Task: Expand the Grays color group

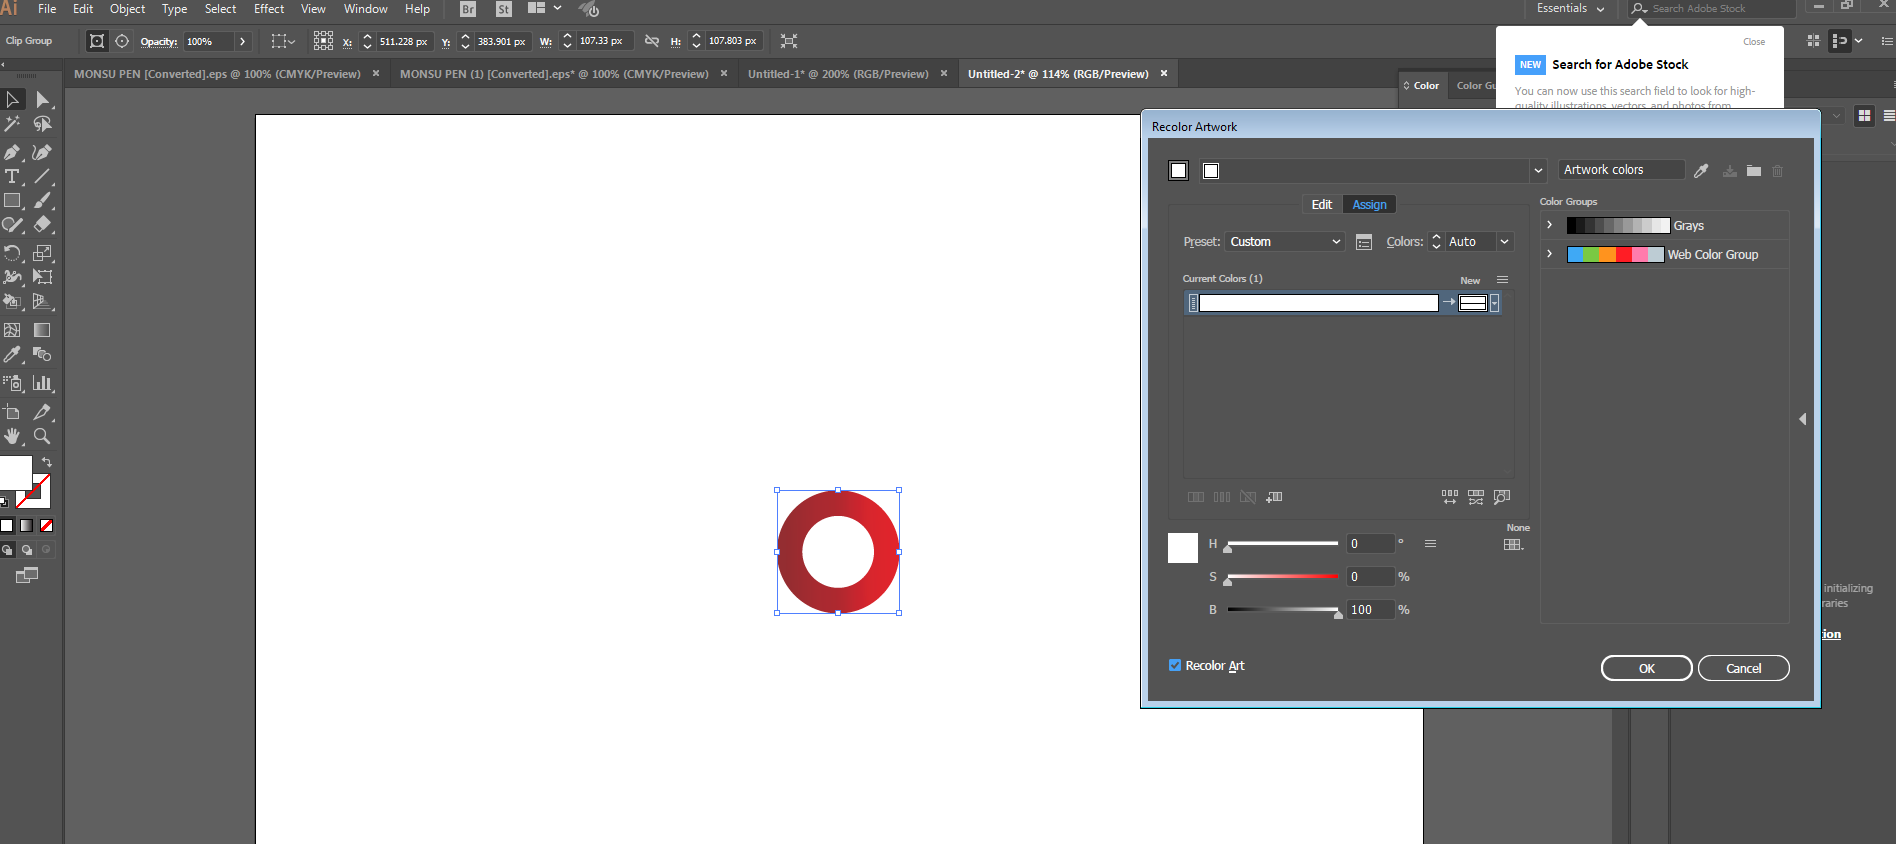Action: pyautogui.click(x=1550, y=225)
